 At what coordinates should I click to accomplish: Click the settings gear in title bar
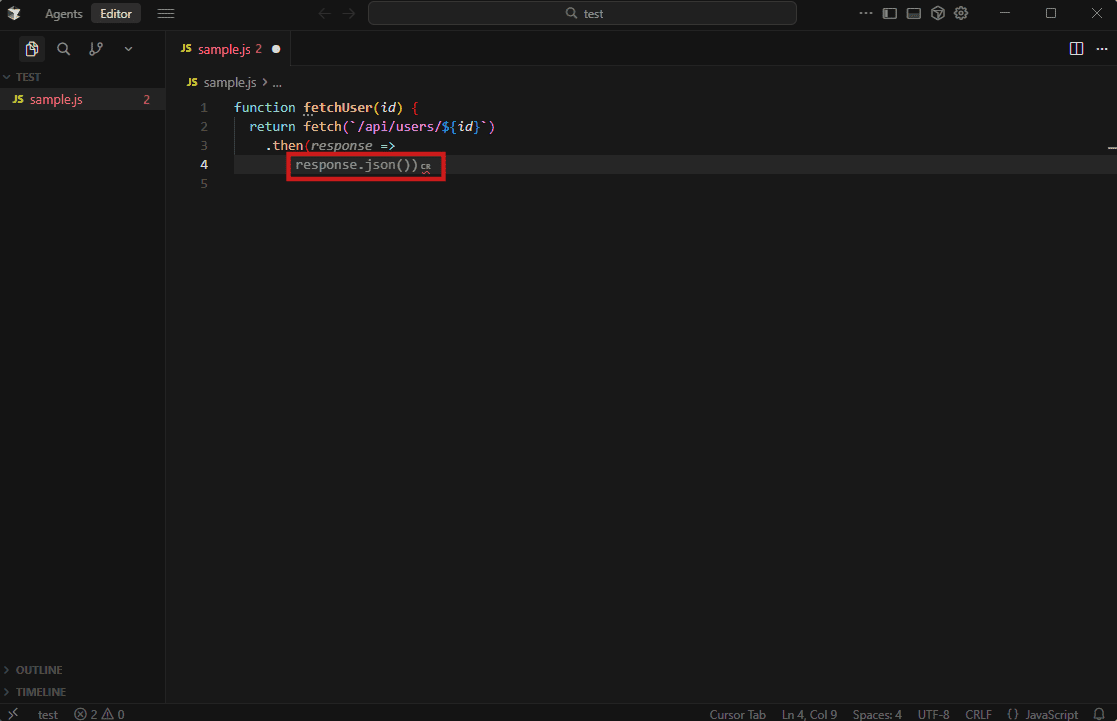coord(961,13)
